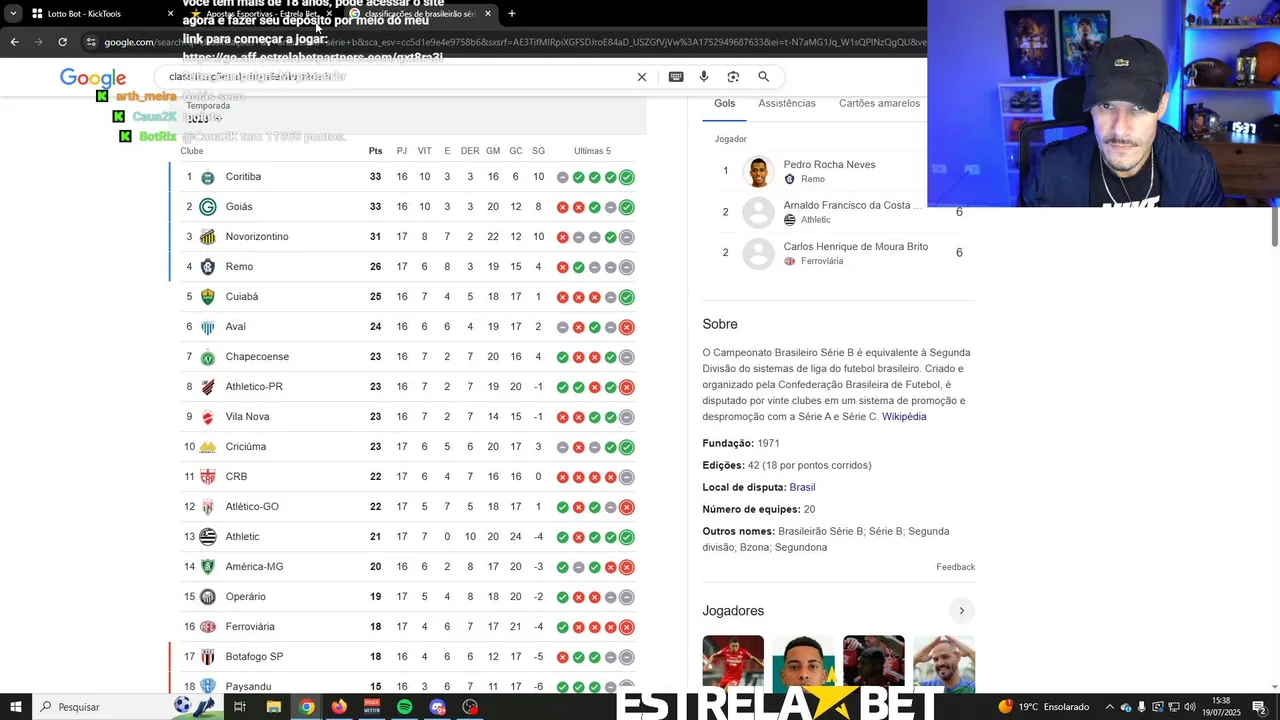Select Chapecoense in the standings table

click(257, 357)
